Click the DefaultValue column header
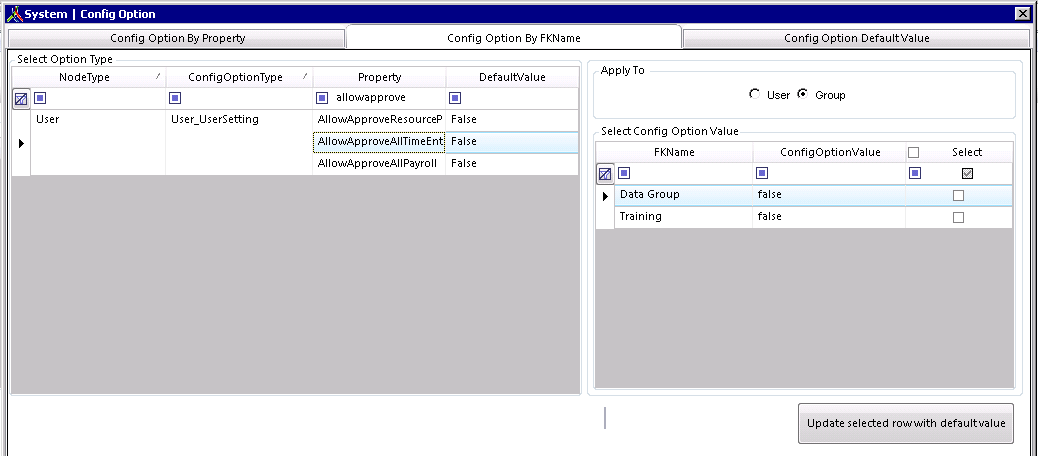 click(512, 77)
